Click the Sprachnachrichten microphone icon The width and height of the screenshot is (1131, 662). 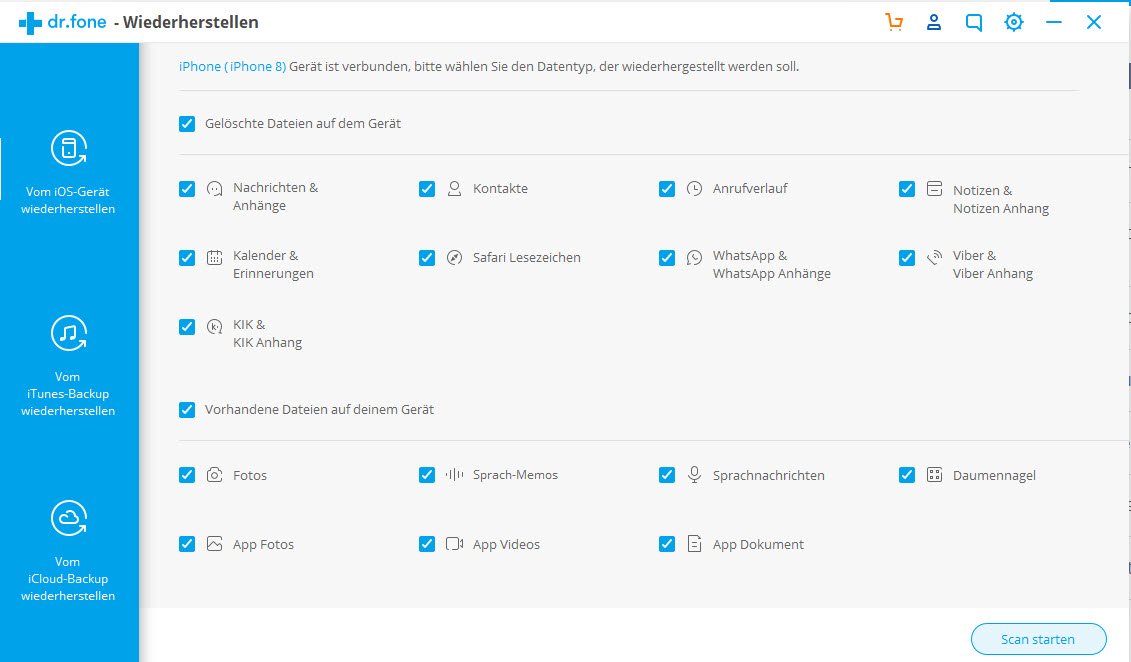(695, 475)
